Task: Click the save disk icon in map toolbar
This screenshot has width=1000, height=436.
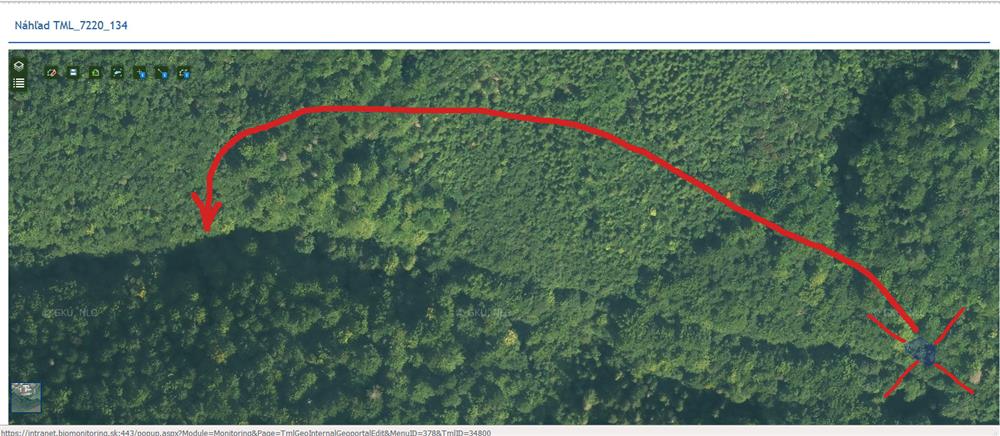Action: [73, 73]
